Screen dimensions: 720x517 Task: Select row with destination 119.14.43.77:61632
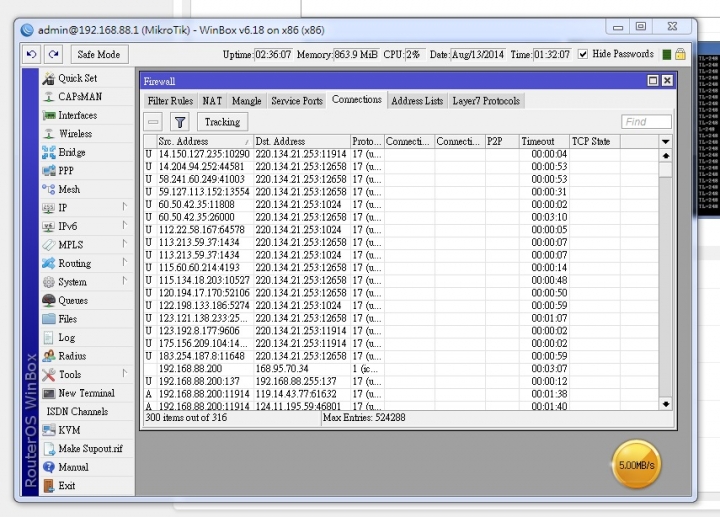tap(401, 394)
